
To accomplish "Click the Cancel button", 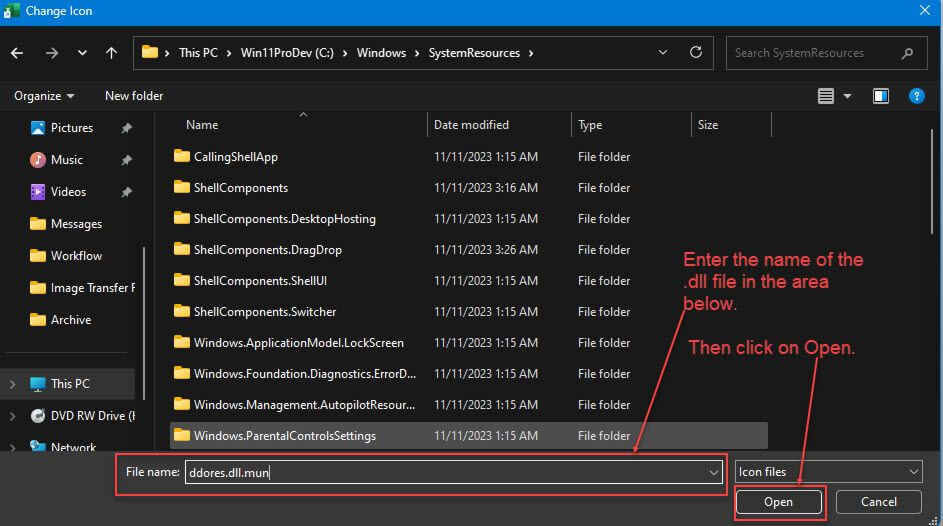I will click(x=879, y=502).
